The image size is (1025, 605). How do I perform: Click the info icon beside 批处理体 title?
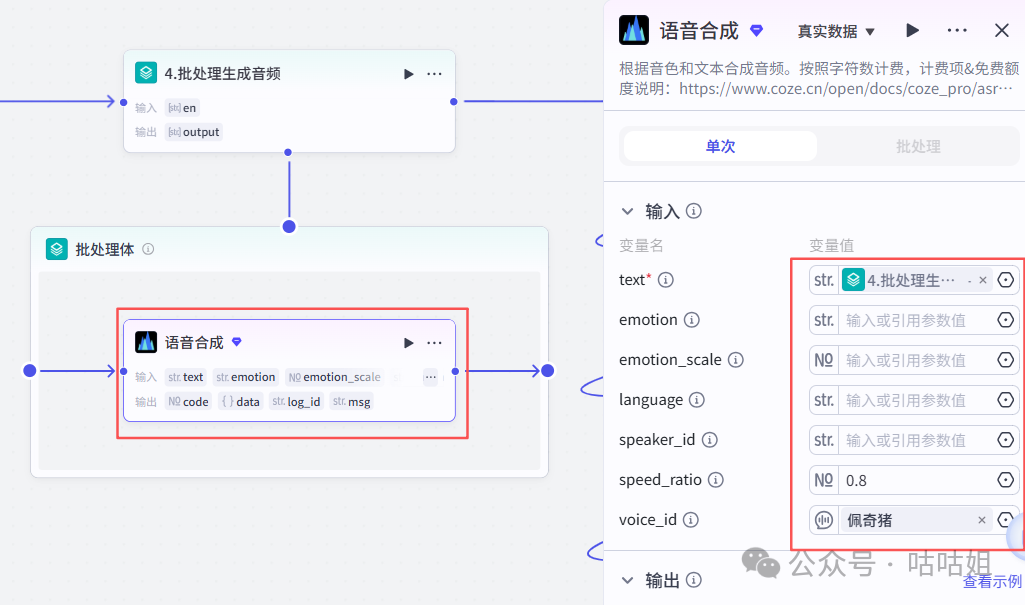pyautogui.click(x=148, y=249)
